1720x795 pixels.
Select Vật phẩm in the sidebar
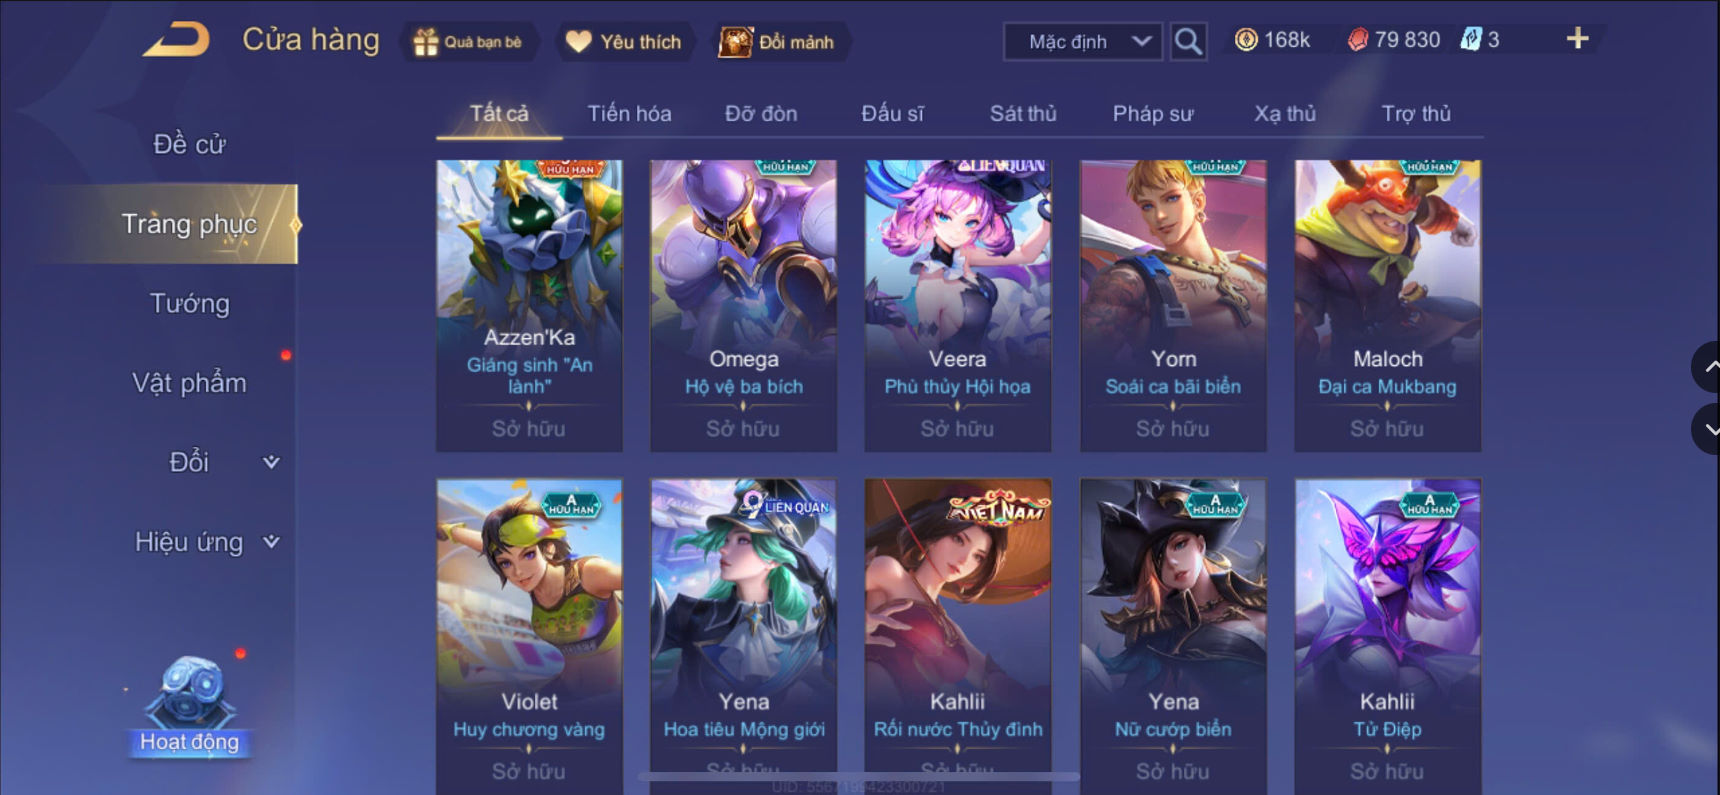pos(189,383)
